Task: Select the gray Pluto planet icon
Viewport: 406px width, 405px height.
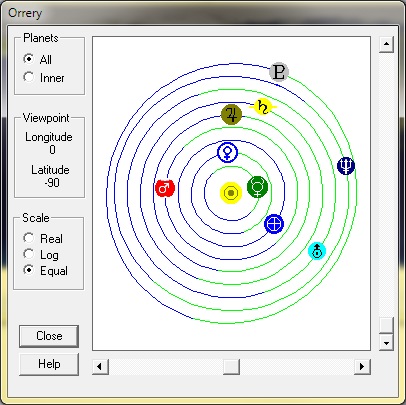Action: point(279,72)
